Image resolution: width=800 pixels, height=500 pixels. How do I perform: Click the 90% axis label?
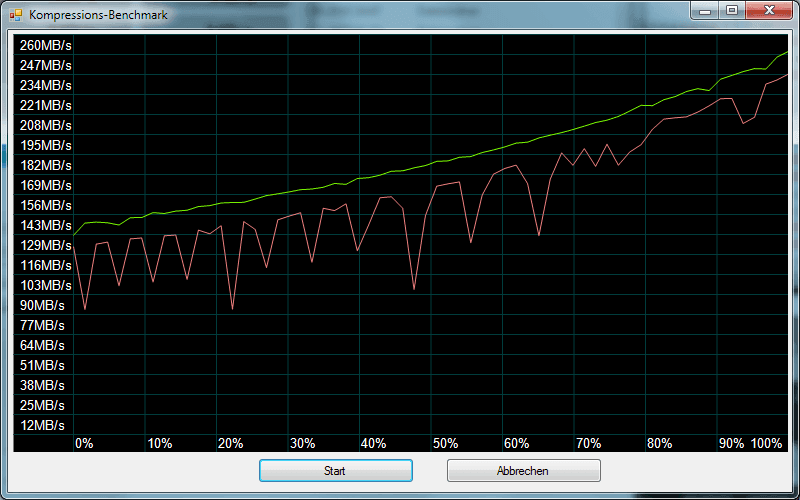[x=732, y=444]
